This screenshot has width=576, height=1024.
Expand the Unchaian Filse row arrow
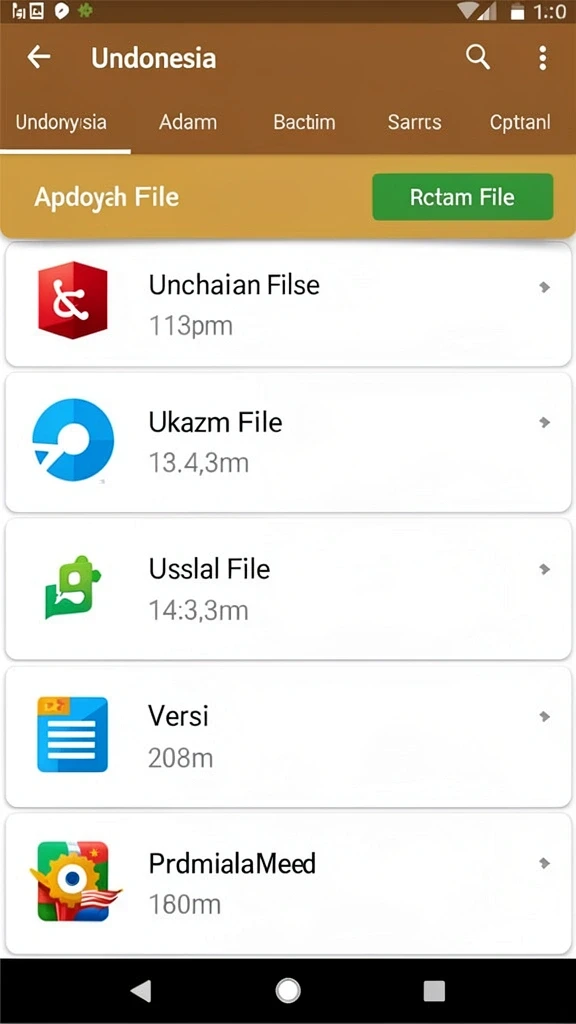544,287
